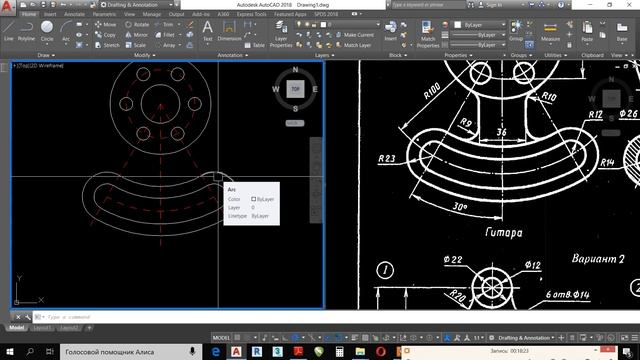Activate the Copy command
The height and width of the screenshot is (360, 640).
(105, 35)
